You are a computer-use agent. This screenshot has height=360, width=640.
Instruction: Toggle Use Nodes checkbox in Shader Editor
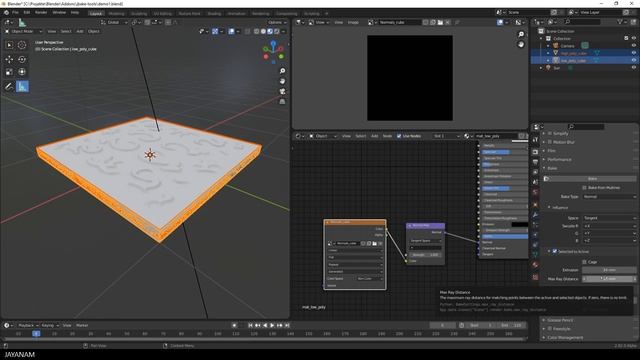pos(399,136)
